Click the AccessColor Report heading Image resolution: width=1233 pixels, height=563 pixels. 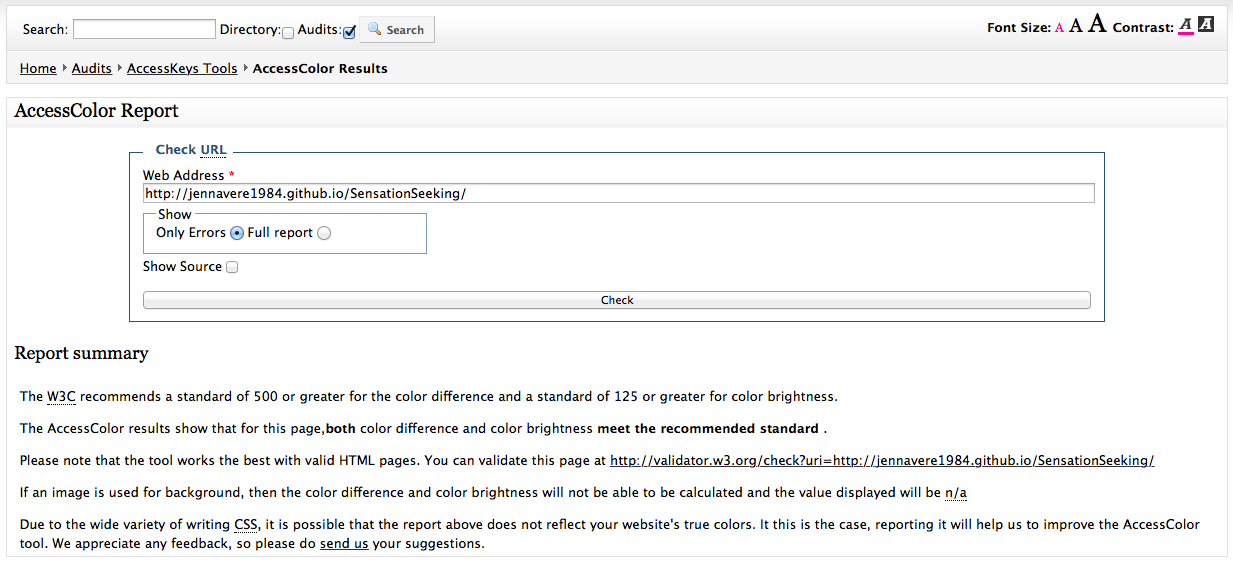click(x=97, y=111)
